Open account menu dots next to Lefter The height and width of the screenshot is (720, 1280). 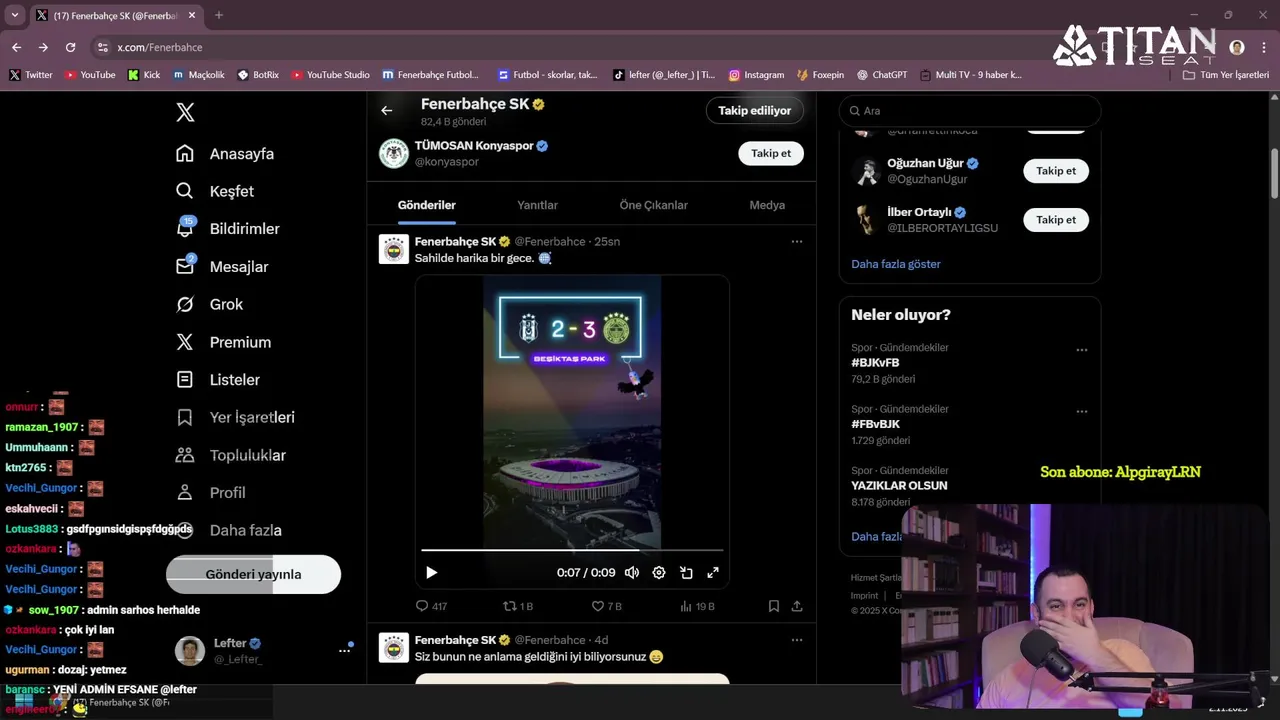click(x=345, y=650)
